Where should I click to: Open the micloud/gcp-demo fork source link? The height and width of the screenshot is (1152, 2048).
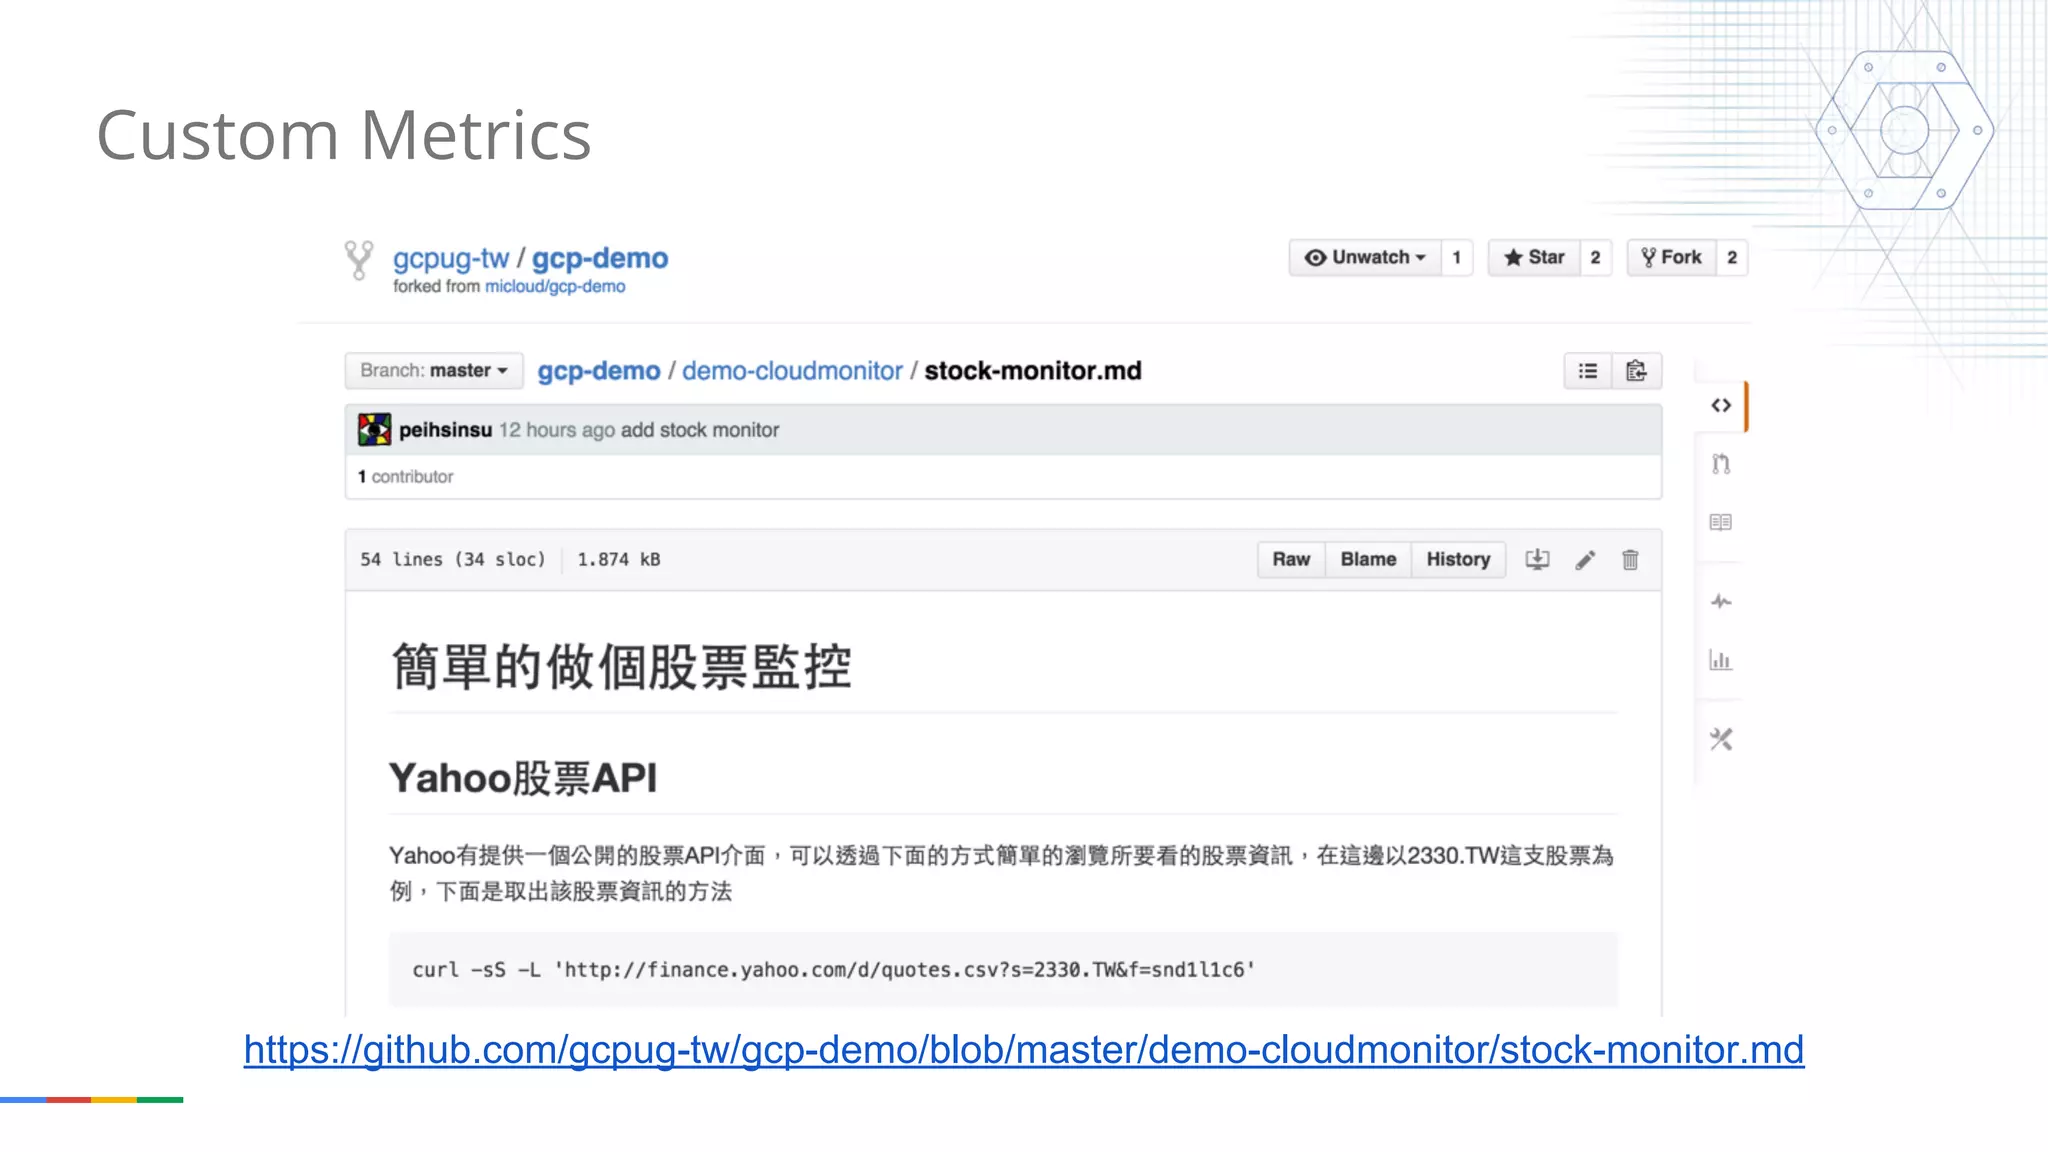(x=555, y=287)
